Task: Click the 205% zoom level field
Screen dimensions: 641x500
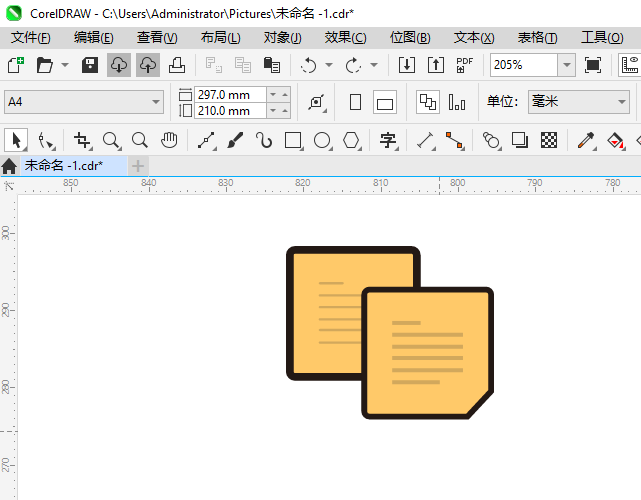Action: point(524,65)
